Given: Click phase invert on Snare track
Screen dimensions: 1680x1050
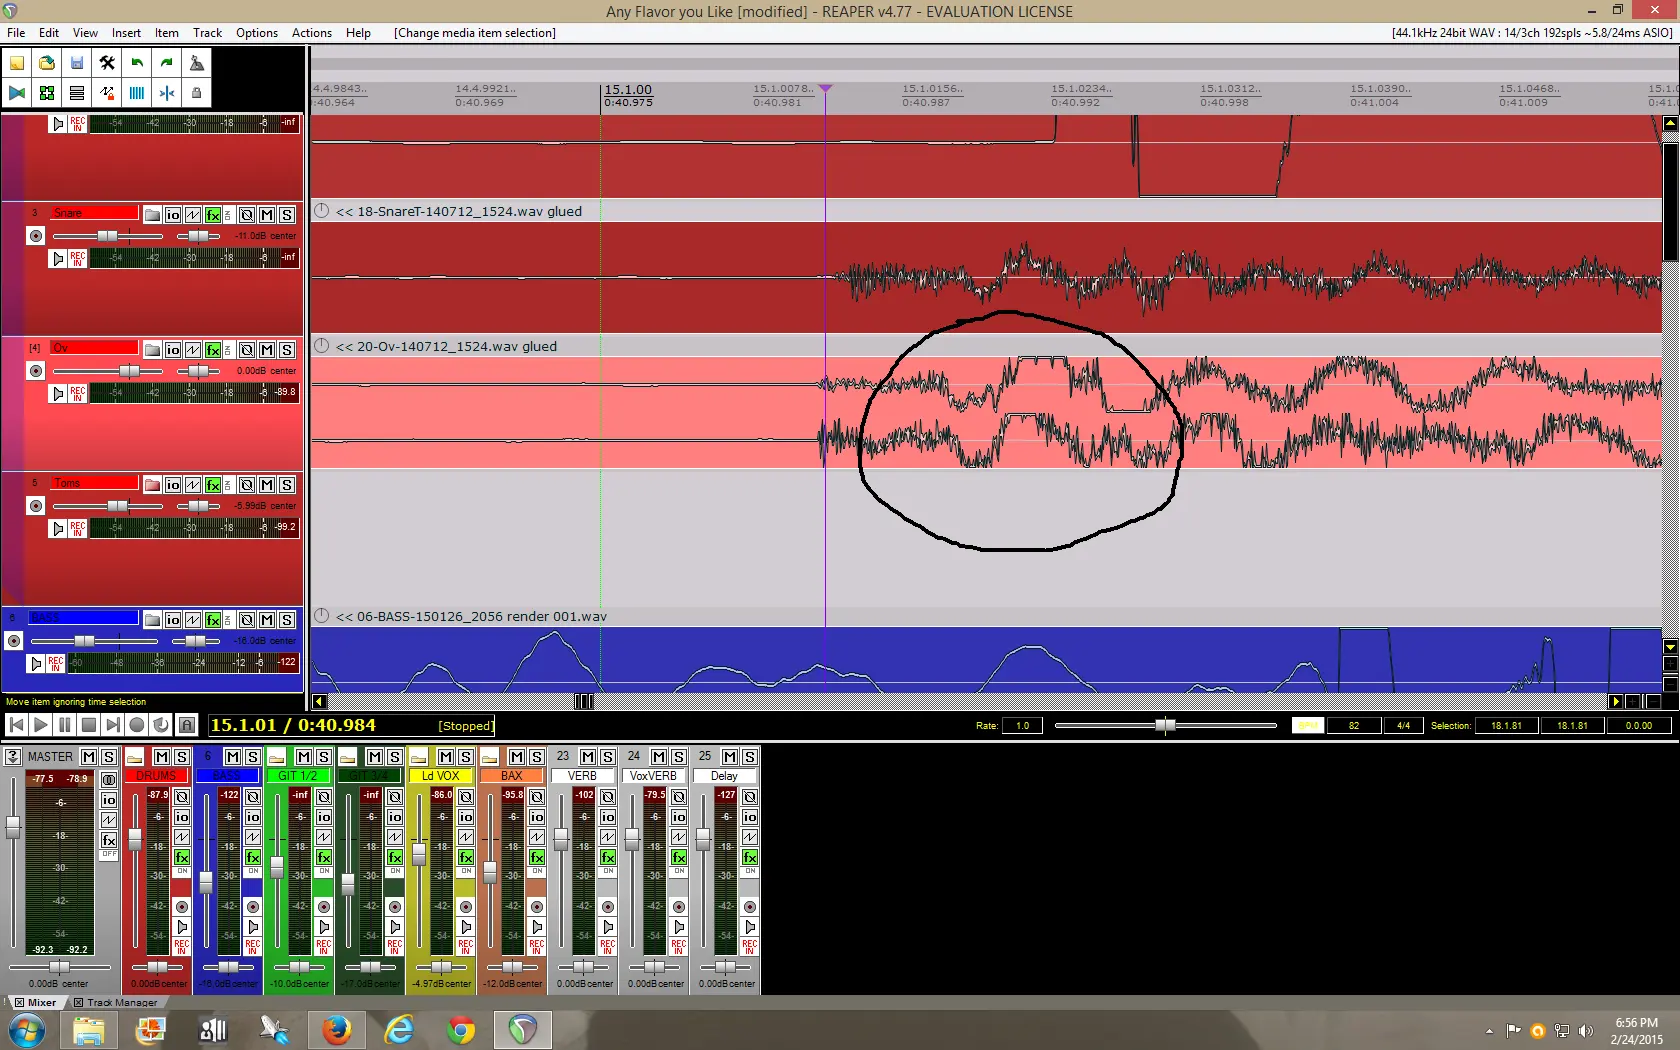Looking at the screenshot, I should tap(247, 215).
